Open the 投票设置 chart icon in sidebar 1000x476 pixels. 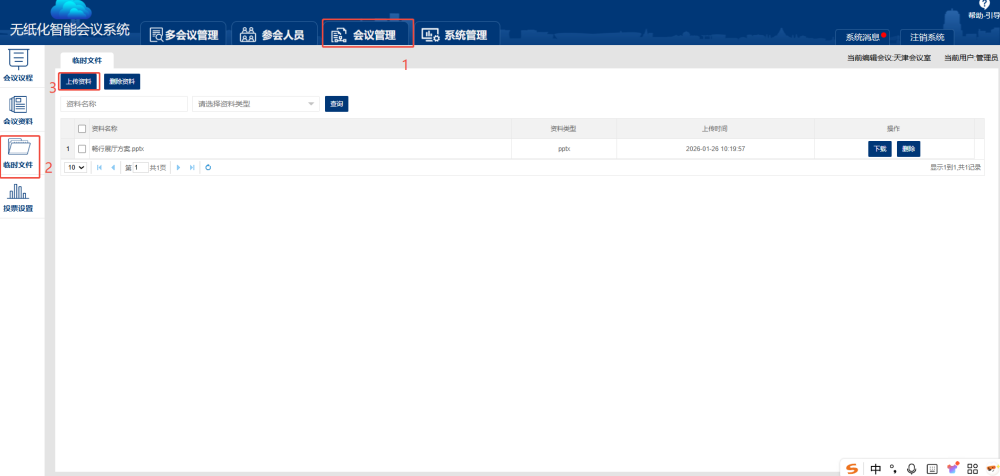(x=18, y=191)
